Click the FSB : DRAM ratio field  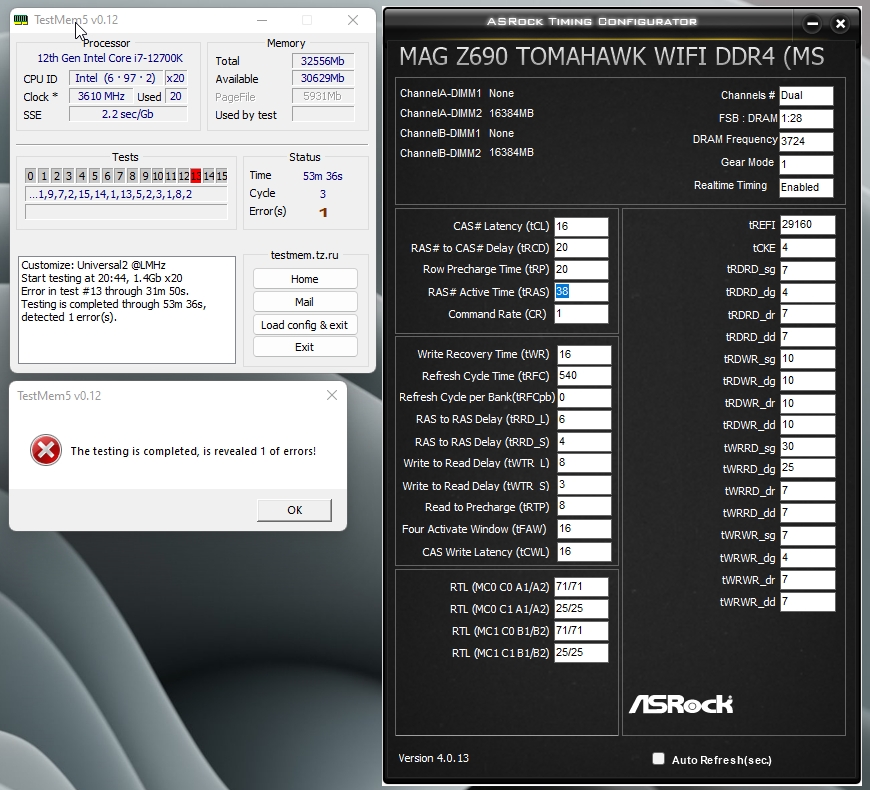coord(806,118)
